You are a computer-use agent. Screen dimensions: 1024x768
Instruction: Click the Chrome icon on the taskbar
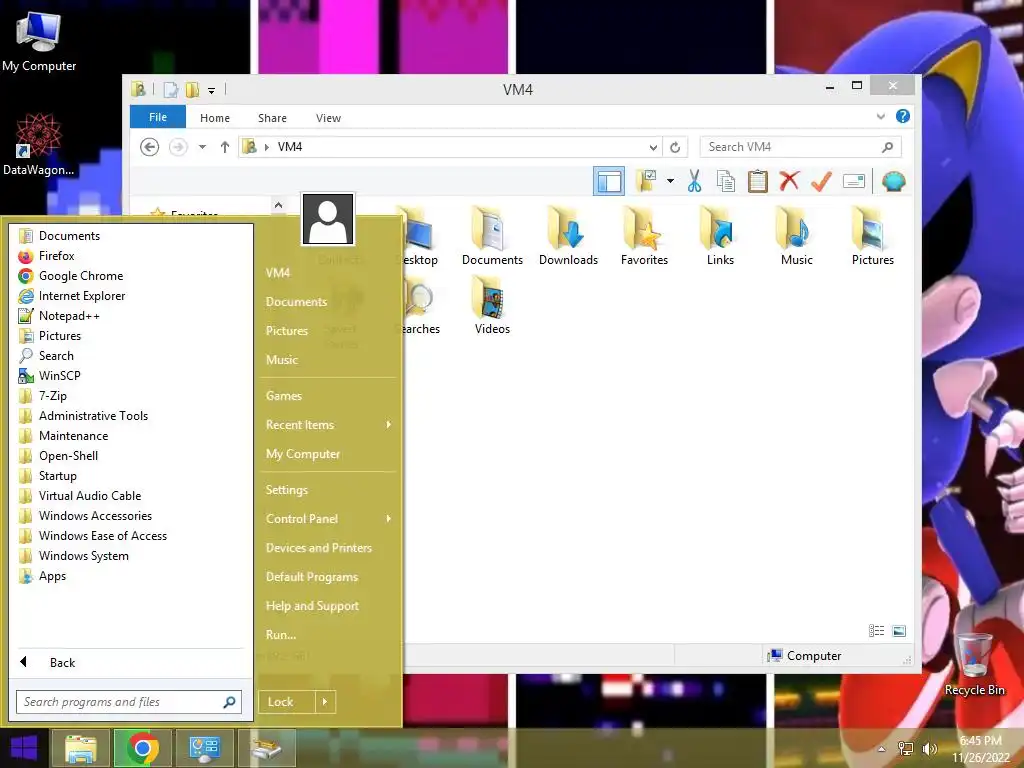point(142,748)
